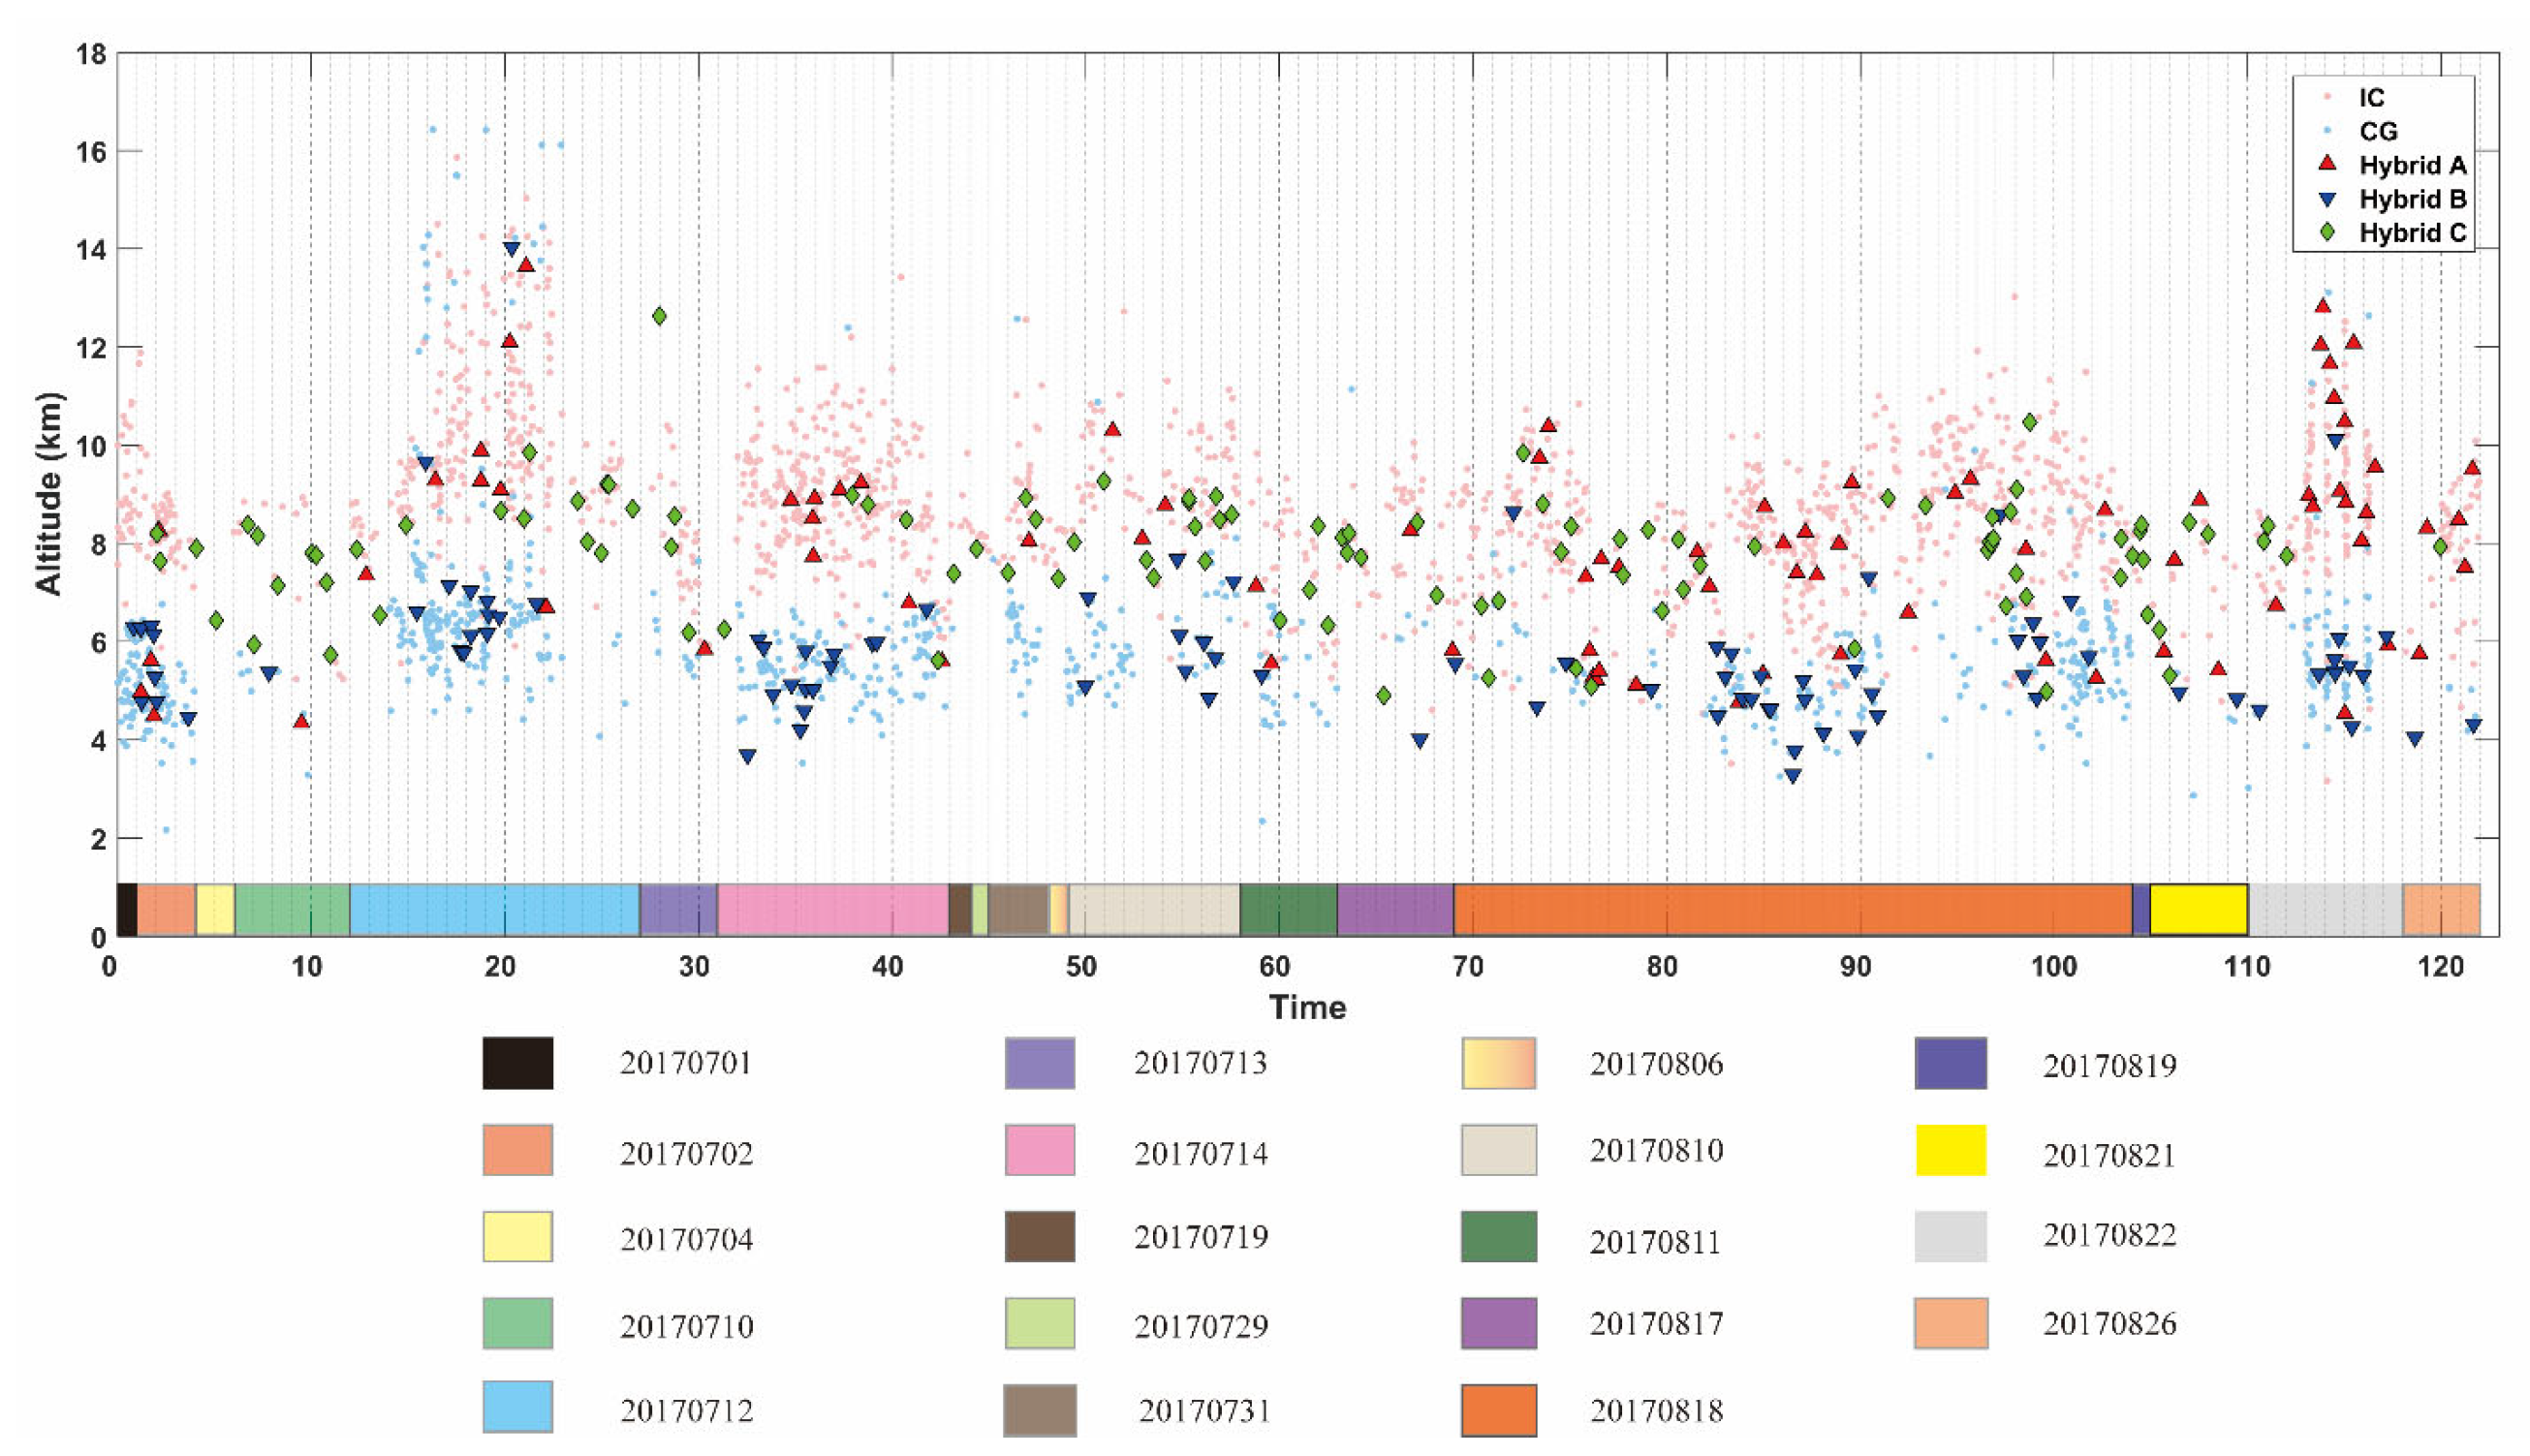Click the lavender 20170713 timeline segment

(678, 910)
